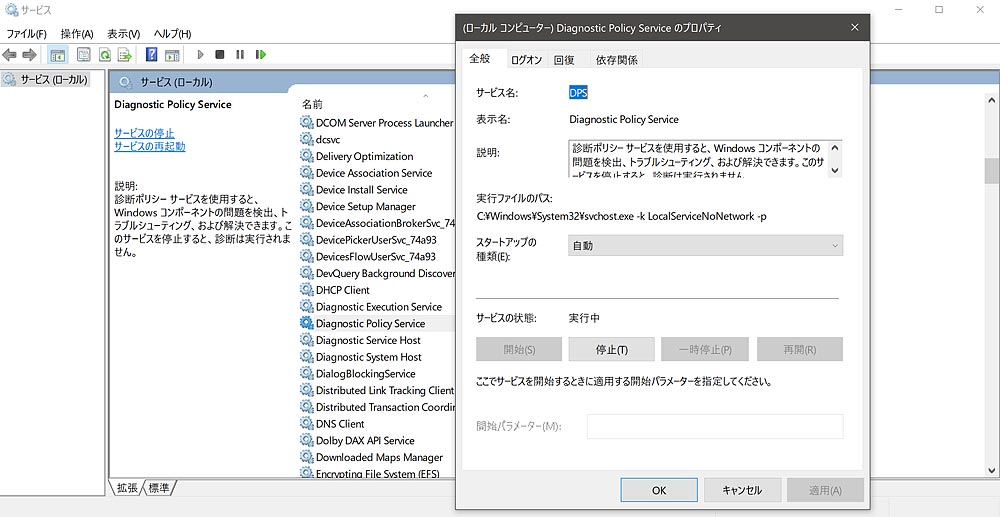Screen dimensions: 1000x517
Task: Click gear icon beside Downloaded Maps Manager
Action: pos(307,457)
